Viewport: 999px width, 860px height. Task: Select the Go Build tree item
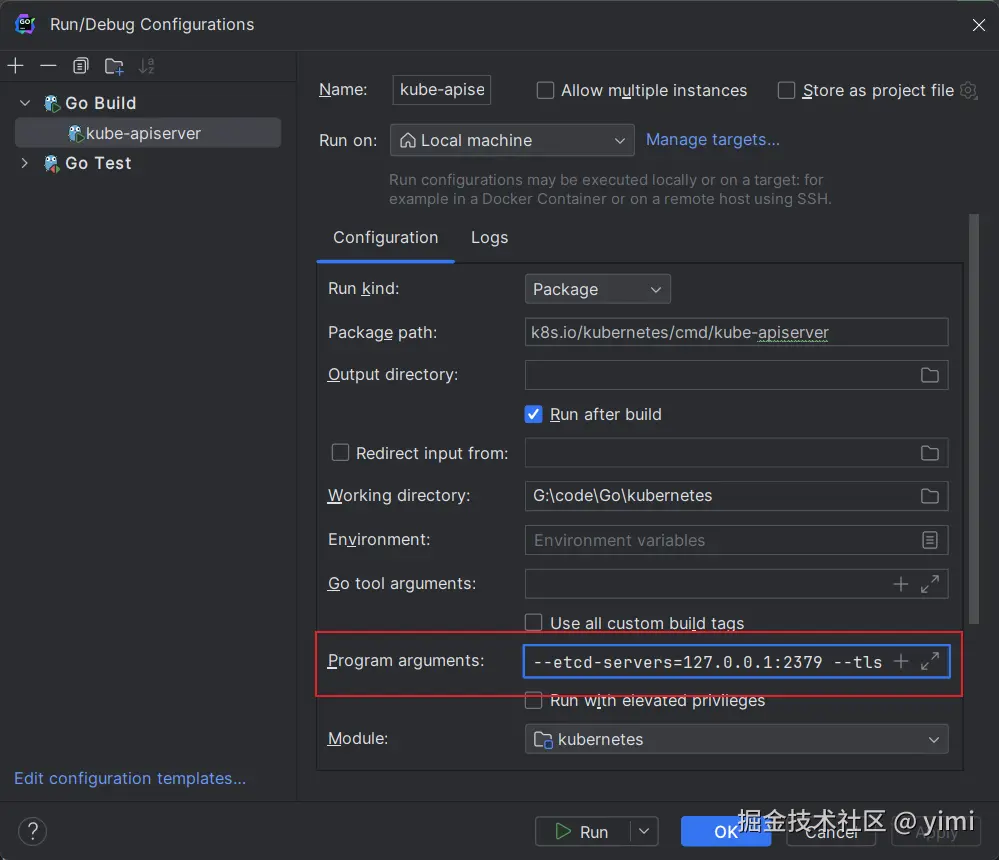coord(100,103)
